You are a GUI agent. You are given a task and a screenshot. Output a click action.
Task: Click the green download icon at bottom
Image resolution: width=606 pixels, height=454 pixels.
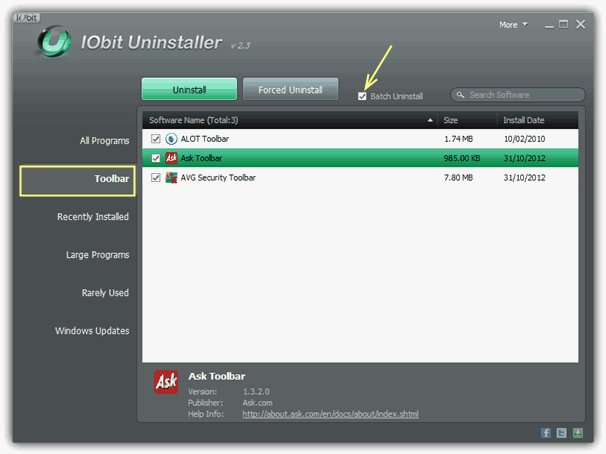578,433
